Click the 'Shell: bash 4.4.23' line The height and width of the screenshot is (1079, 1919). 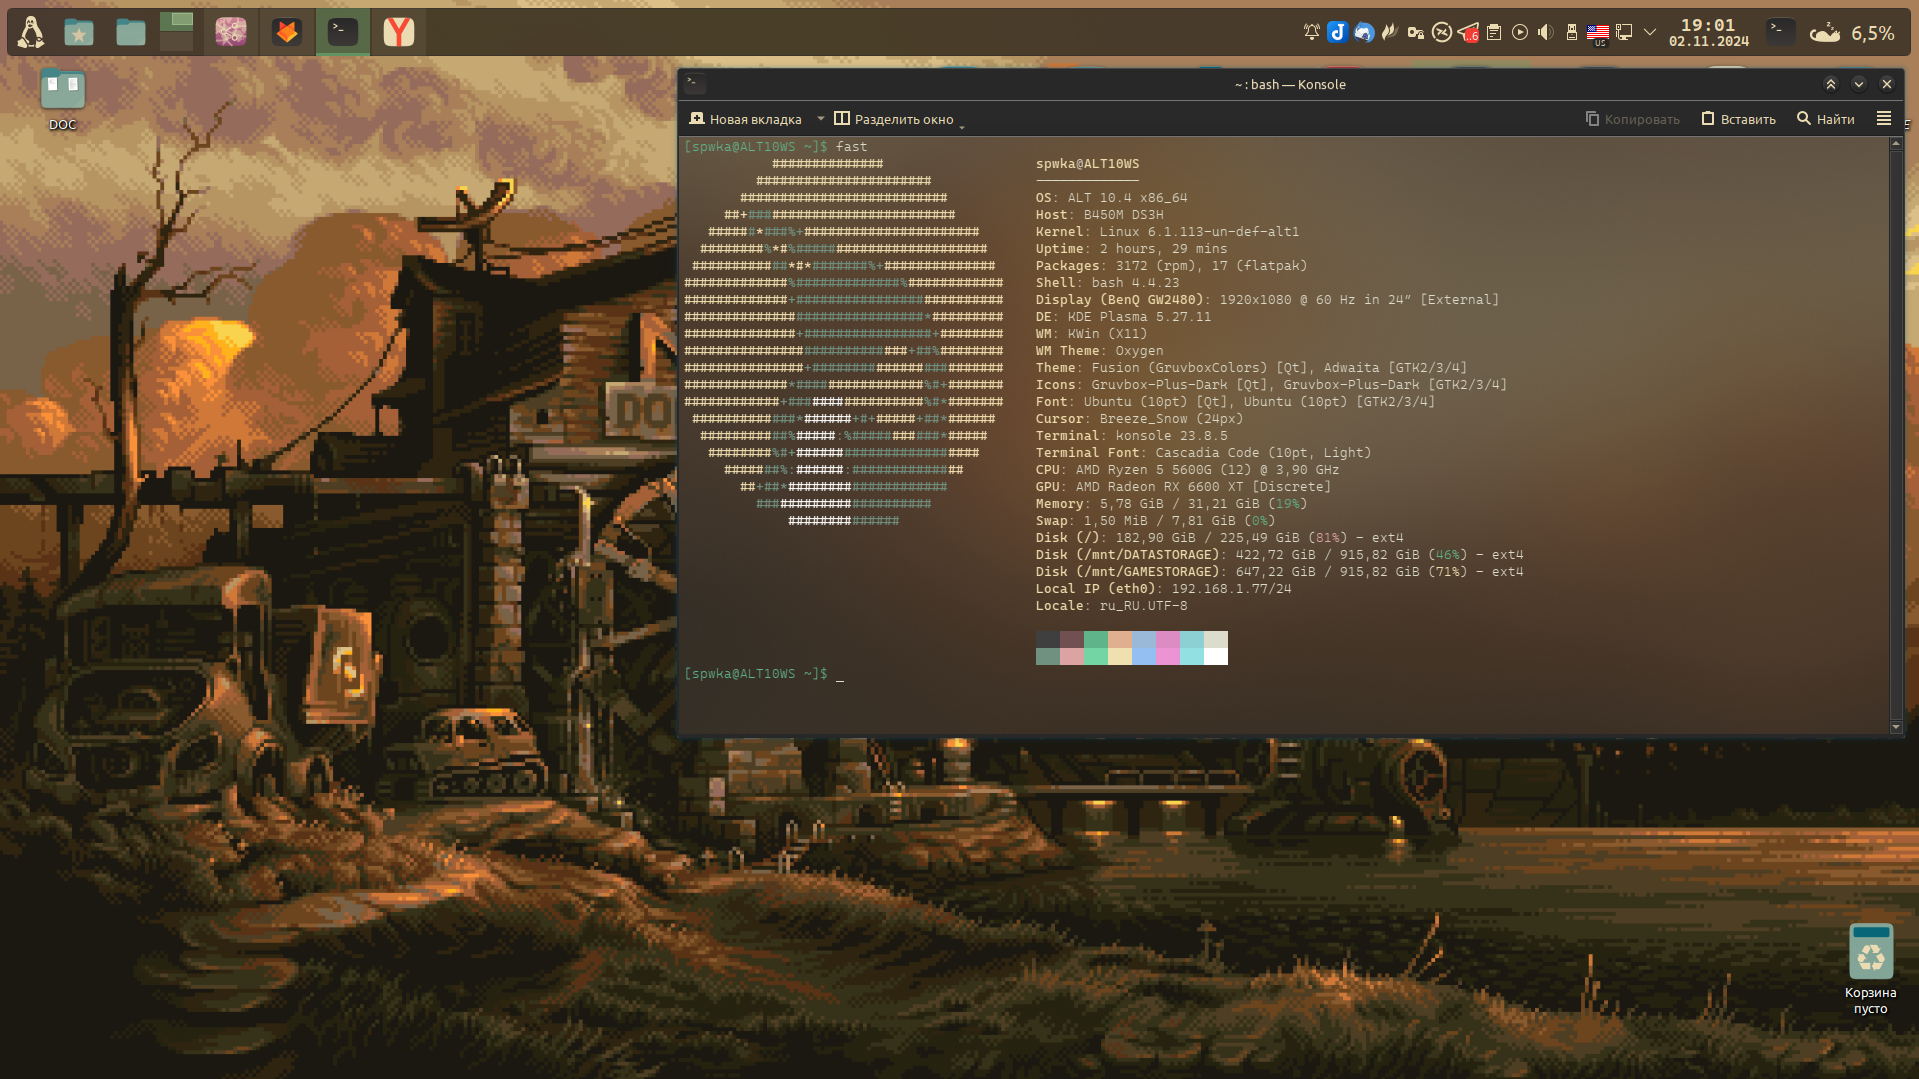[x=1107, y=283]
